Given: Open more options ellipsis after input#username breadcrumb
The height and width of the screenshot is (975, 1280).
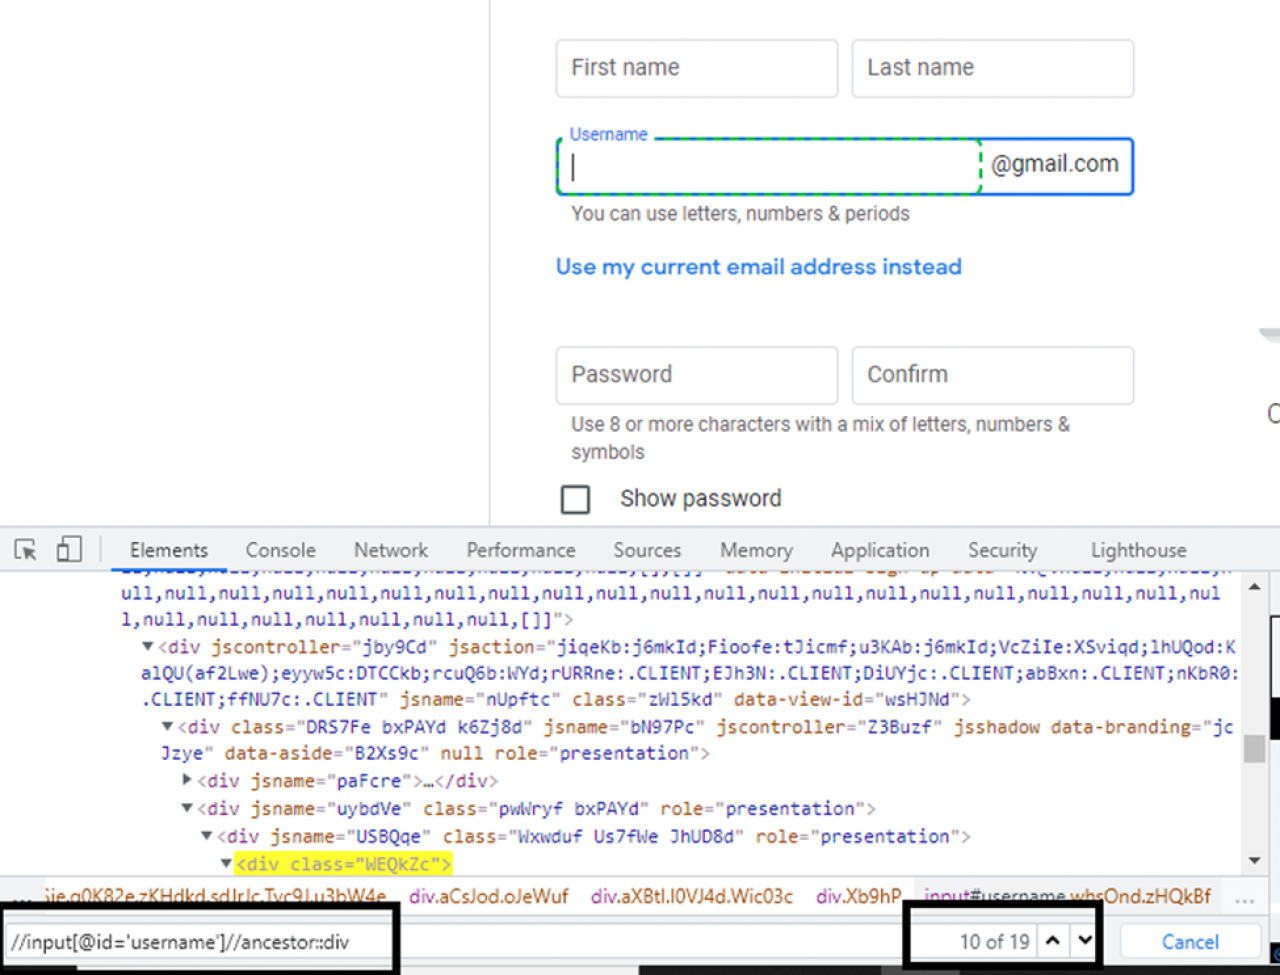Looking at the screenshot, I should click(1246, 897).
